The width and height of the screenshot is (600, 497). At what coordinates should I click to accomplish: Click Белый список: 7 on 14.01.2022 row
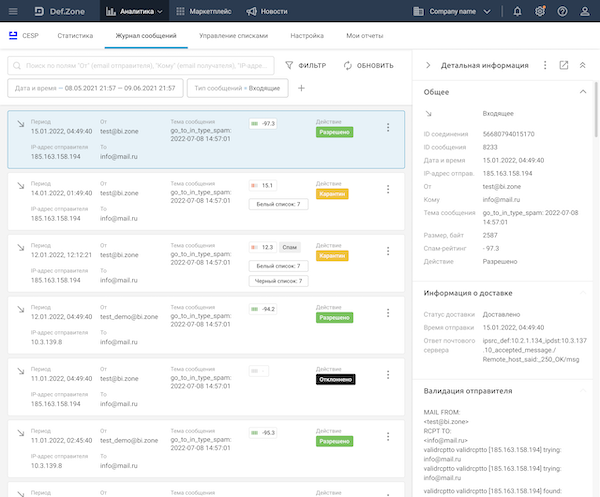click(279, 204)
